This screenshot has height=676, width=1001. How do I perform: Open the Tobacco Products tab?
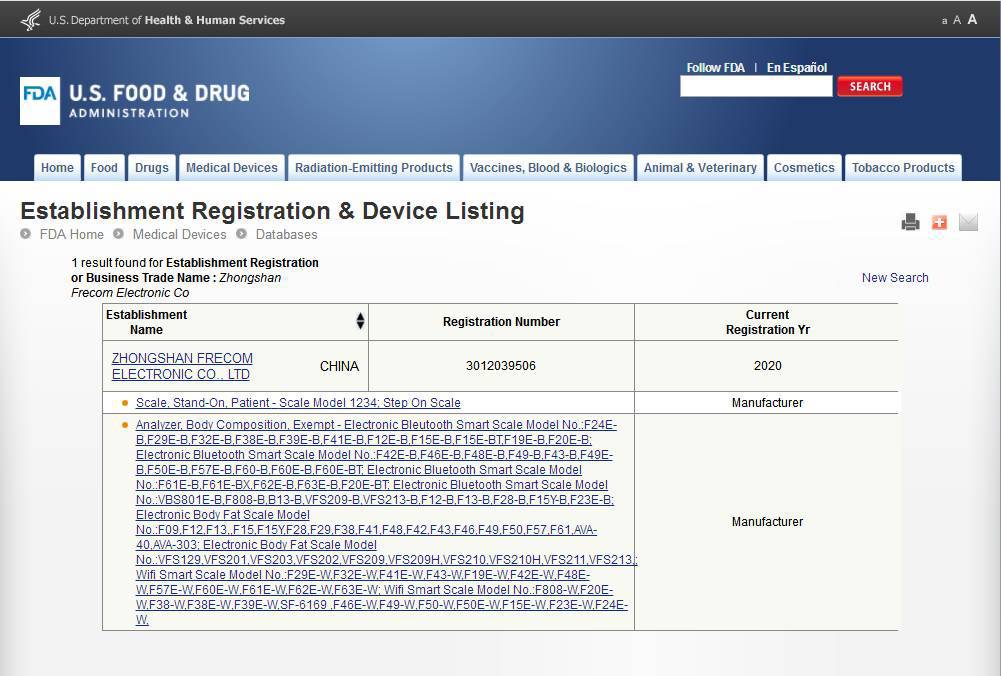(x=903, y=167)
